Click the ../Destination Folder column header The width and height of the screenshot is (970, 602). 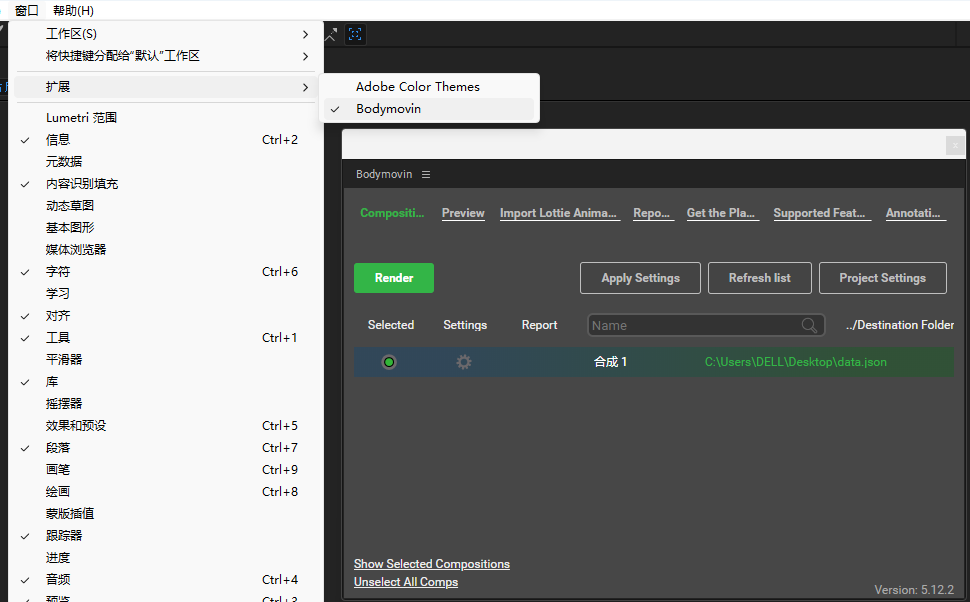pyautogui.click(x=900, y=325)
